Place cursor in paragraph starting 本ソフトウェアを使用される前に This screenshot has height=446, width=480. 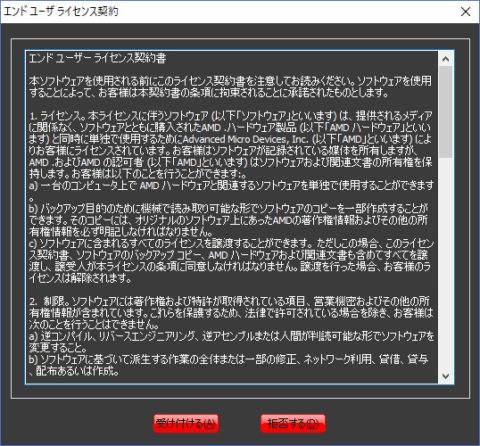230,87
